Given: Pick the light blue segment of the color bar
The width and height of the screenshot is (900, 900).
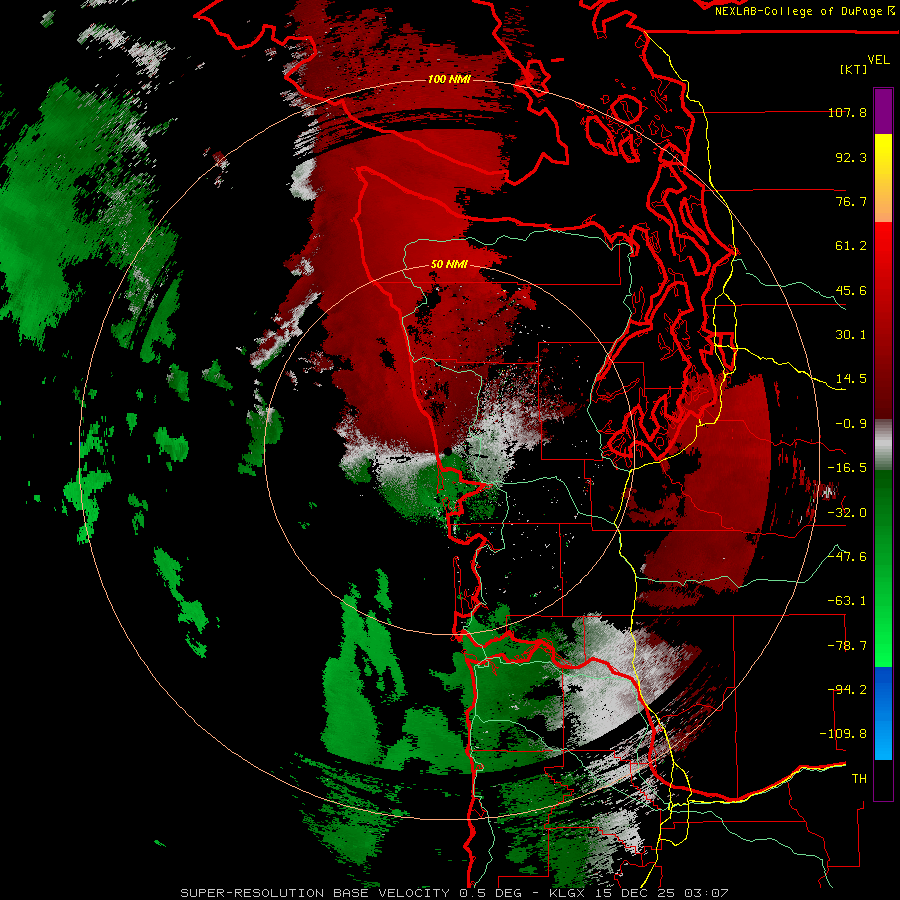Looking at the screenshot, I should pos(883,738).
